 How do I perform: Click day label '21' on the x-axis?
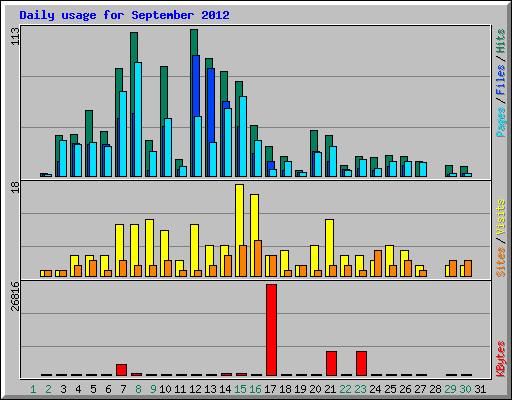(x=330, y=389)
